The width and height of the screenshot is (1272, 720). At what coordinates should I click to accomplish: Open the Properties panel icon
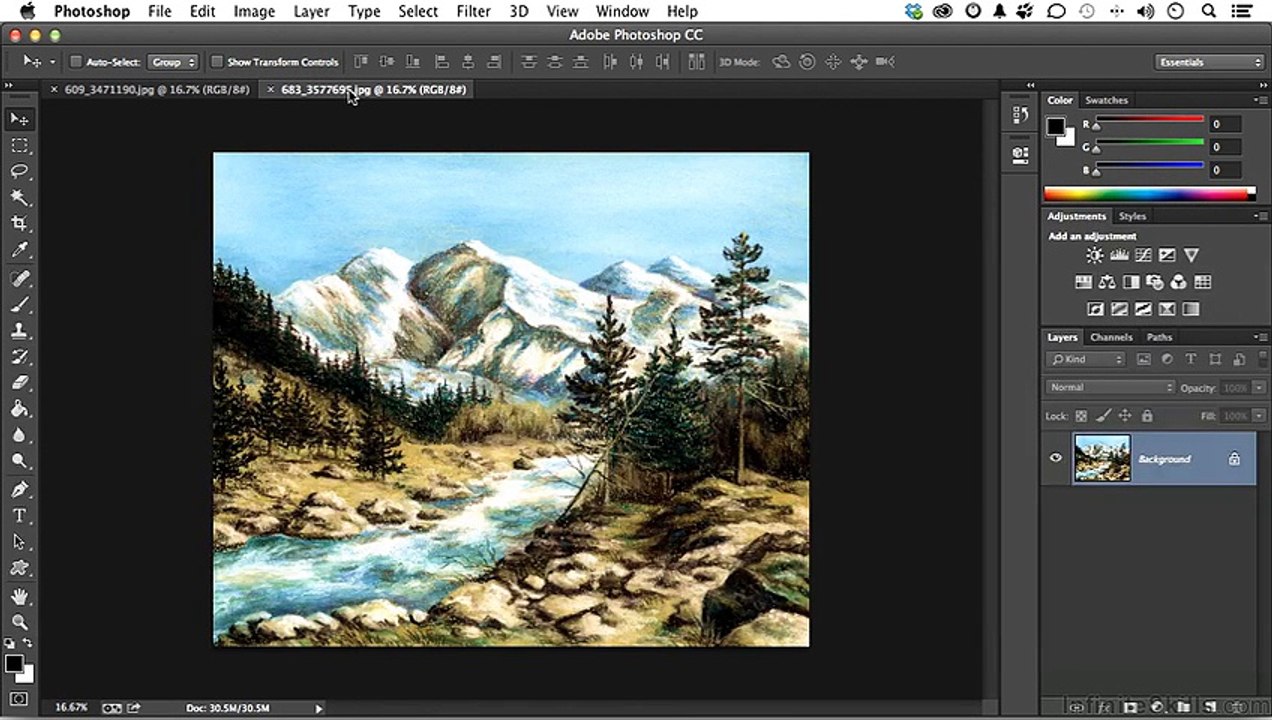point(1020,155)
